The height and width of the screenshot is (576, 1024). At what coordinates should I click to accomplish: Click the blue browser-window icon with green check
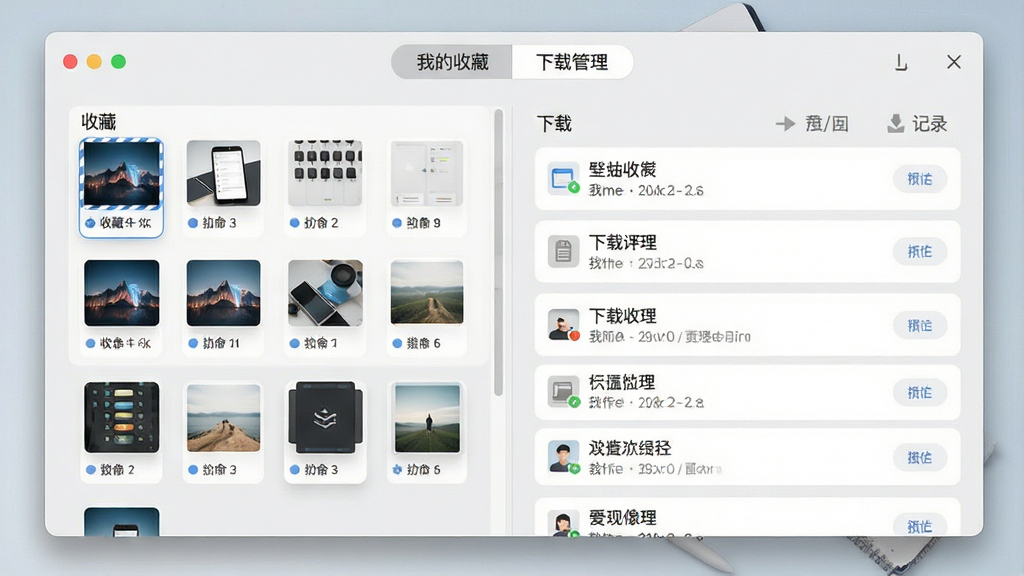click(x=563, y=178)
